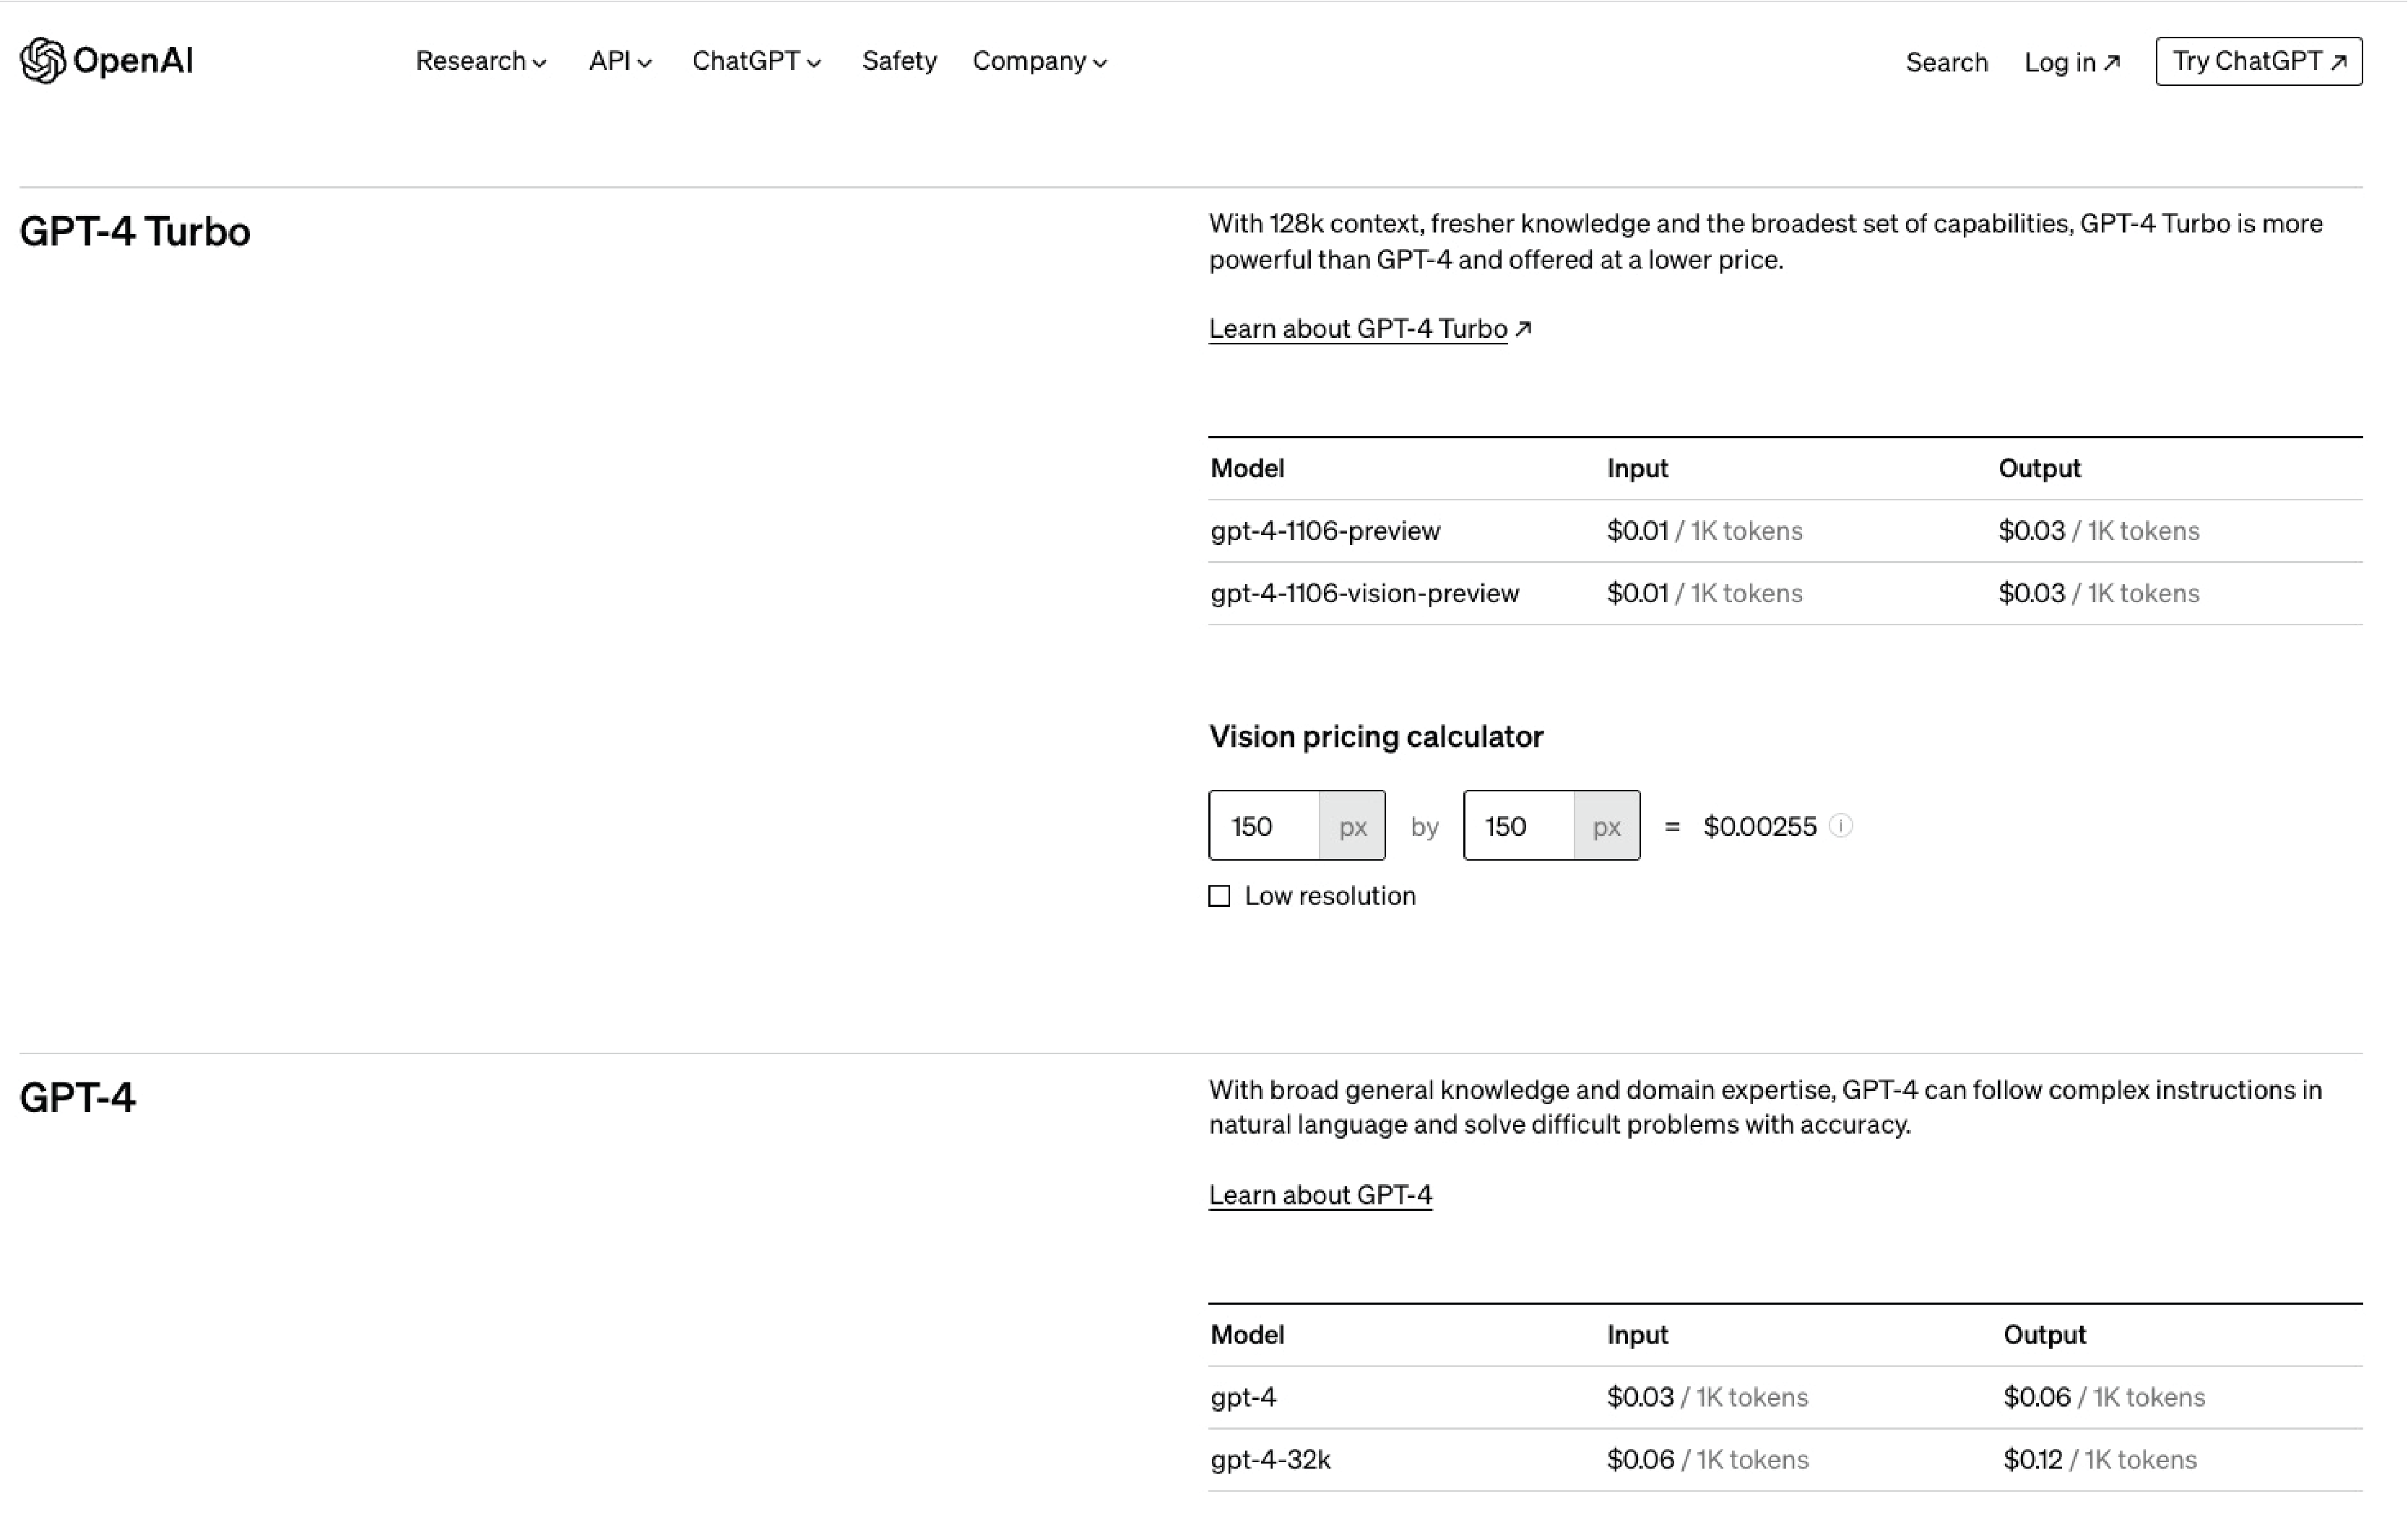This screenshot has width=2408, height=1530.
Task: Open the Research dropdown menu
Action: (479, 61)
